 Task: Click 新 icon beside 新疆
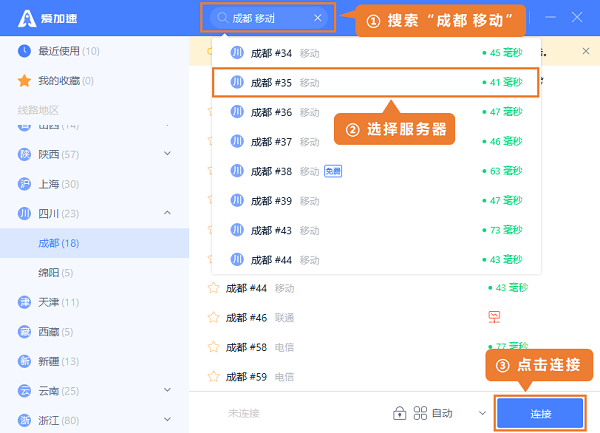(x=24, y=361)
